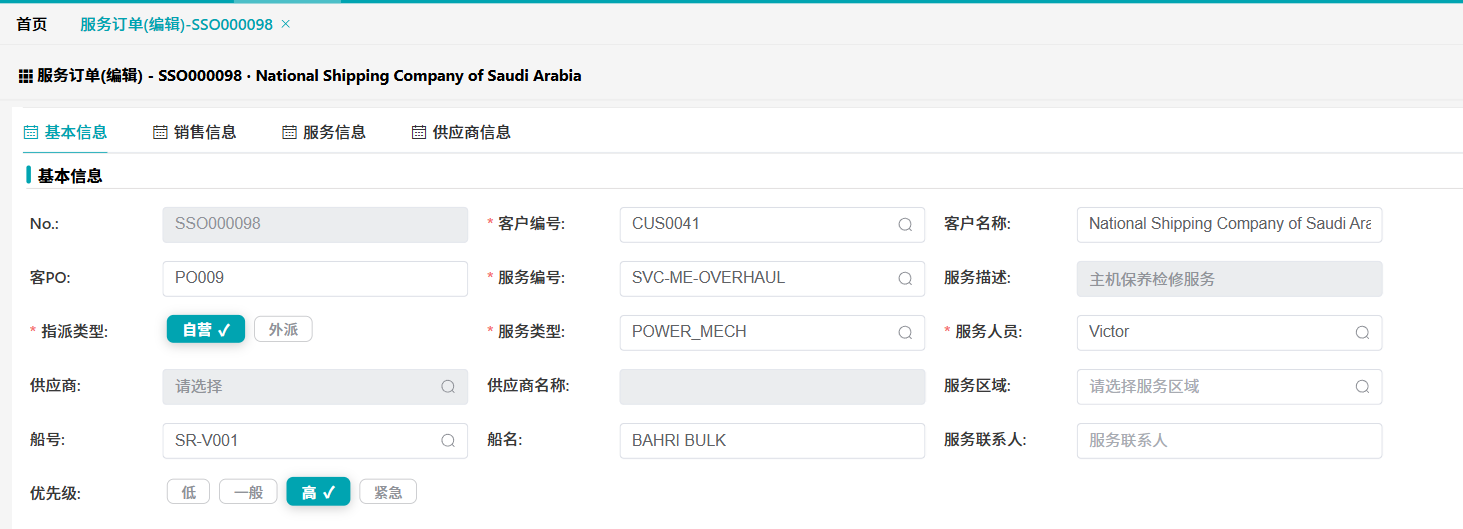1463x529 pixels.
Task: Select 外派 assignment type
Action: point(283,330)
